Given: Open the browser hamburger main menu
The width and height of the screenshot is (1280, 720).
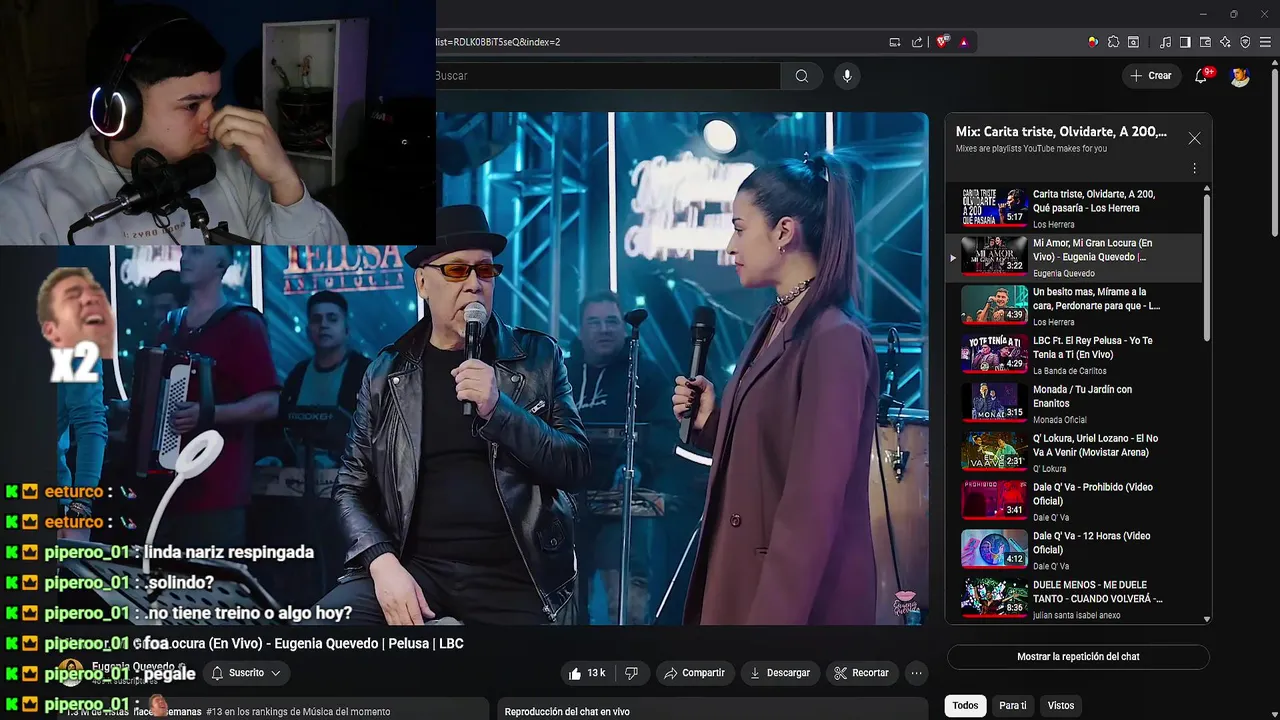Looking at the screenshot, I should (x=1265, y=42).
